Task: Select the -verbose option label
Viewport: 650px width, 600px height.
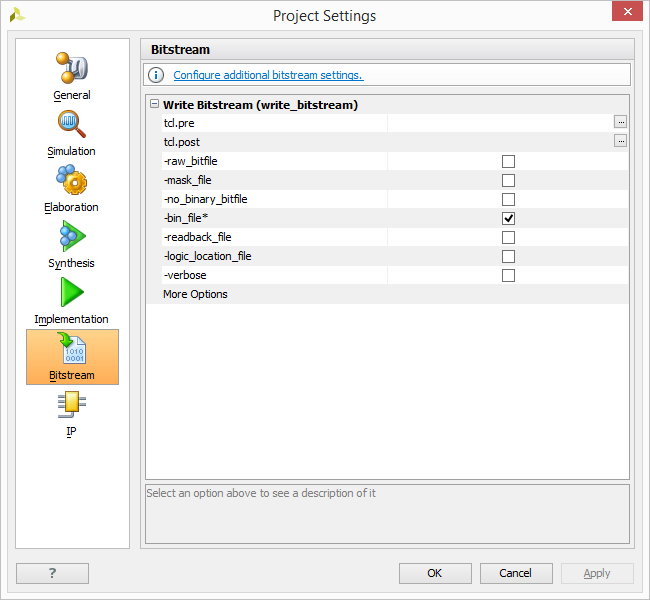Action: coord(185,276)
